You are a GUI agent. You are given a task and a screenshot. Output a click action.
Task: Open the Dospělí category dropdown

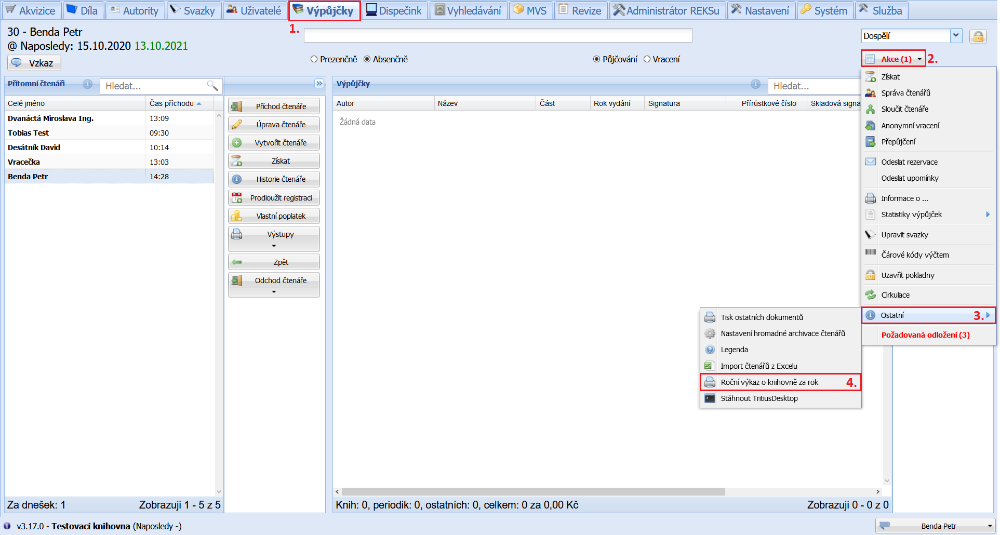click(956, 36)
